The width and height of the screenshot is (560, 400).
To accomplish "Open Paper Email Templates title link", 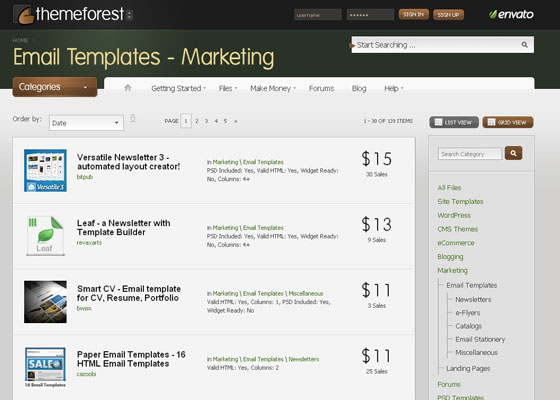I will click(131, 359).
